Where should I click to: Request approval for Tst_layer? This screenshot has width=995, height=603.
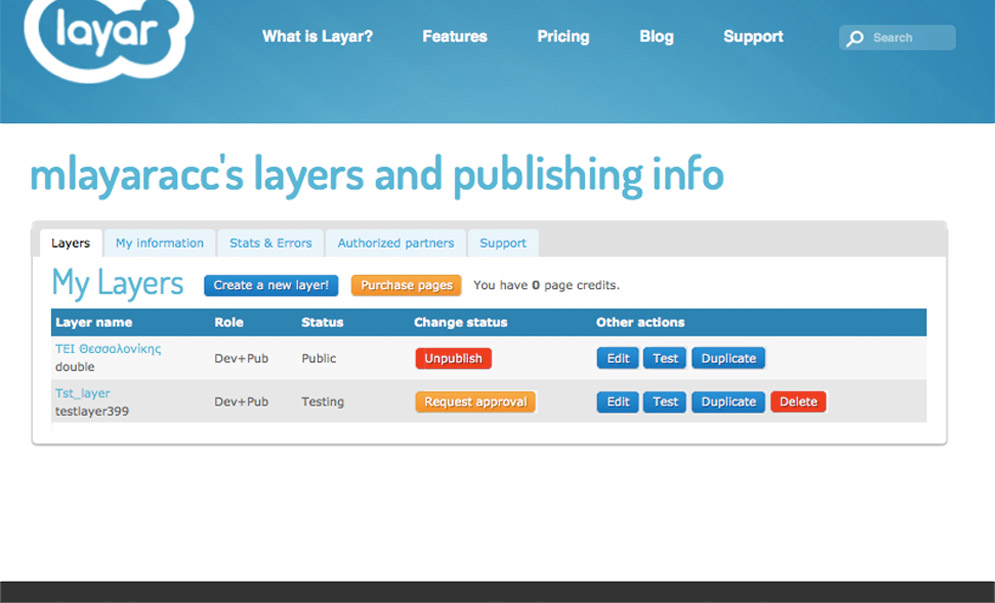click(476, 402)
